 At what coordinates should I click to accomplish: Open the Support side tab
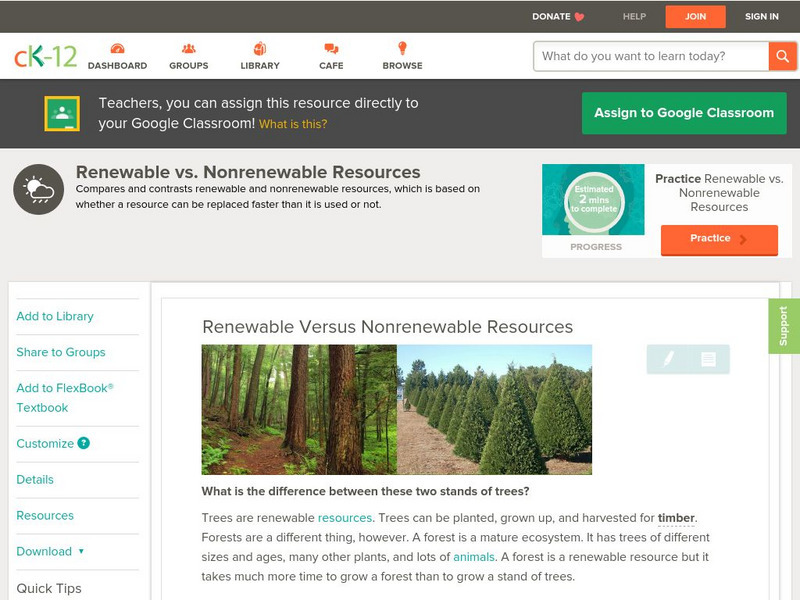(x=784, y=326)
